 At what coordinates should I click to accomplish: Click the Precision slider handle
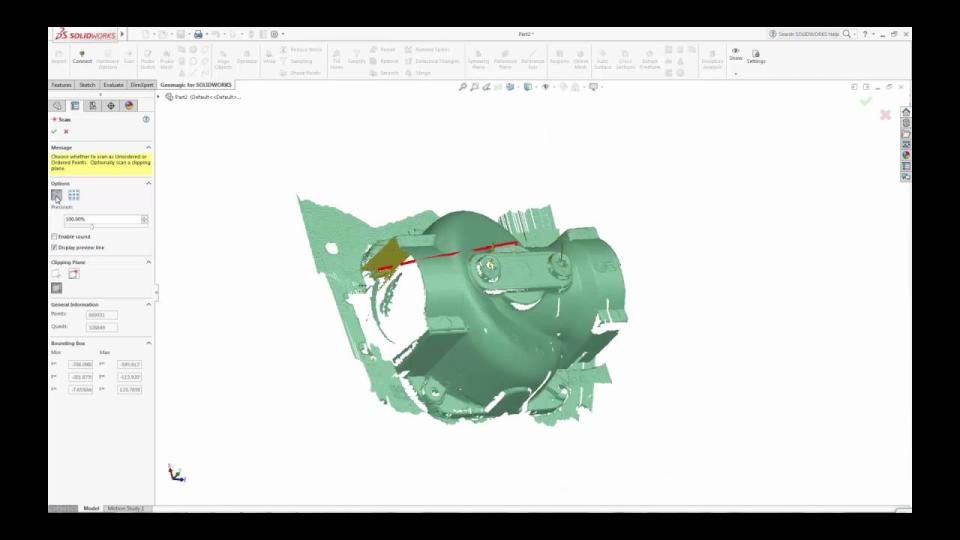click(92, 227)
